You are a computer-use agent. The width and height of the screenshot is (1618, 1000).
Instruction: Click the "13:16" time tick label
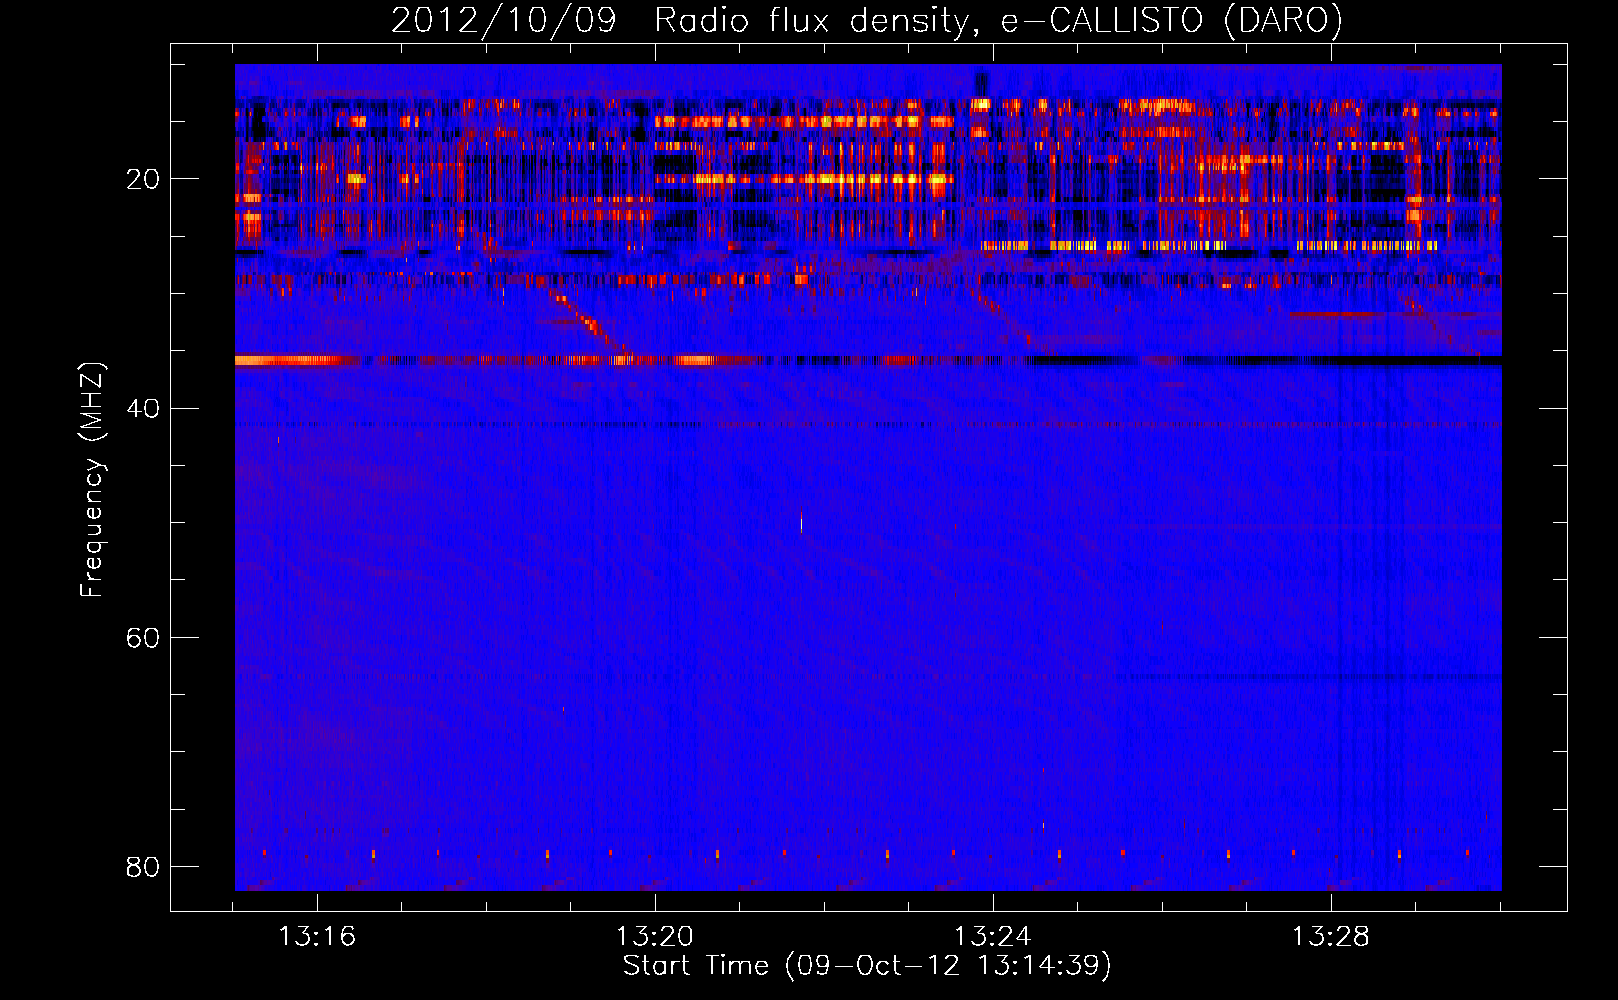[x=317, y=937]
